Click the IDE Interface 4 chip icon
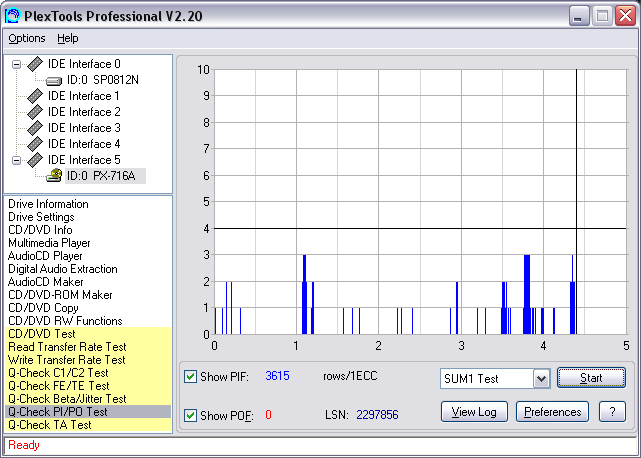 tap(35, 144)
